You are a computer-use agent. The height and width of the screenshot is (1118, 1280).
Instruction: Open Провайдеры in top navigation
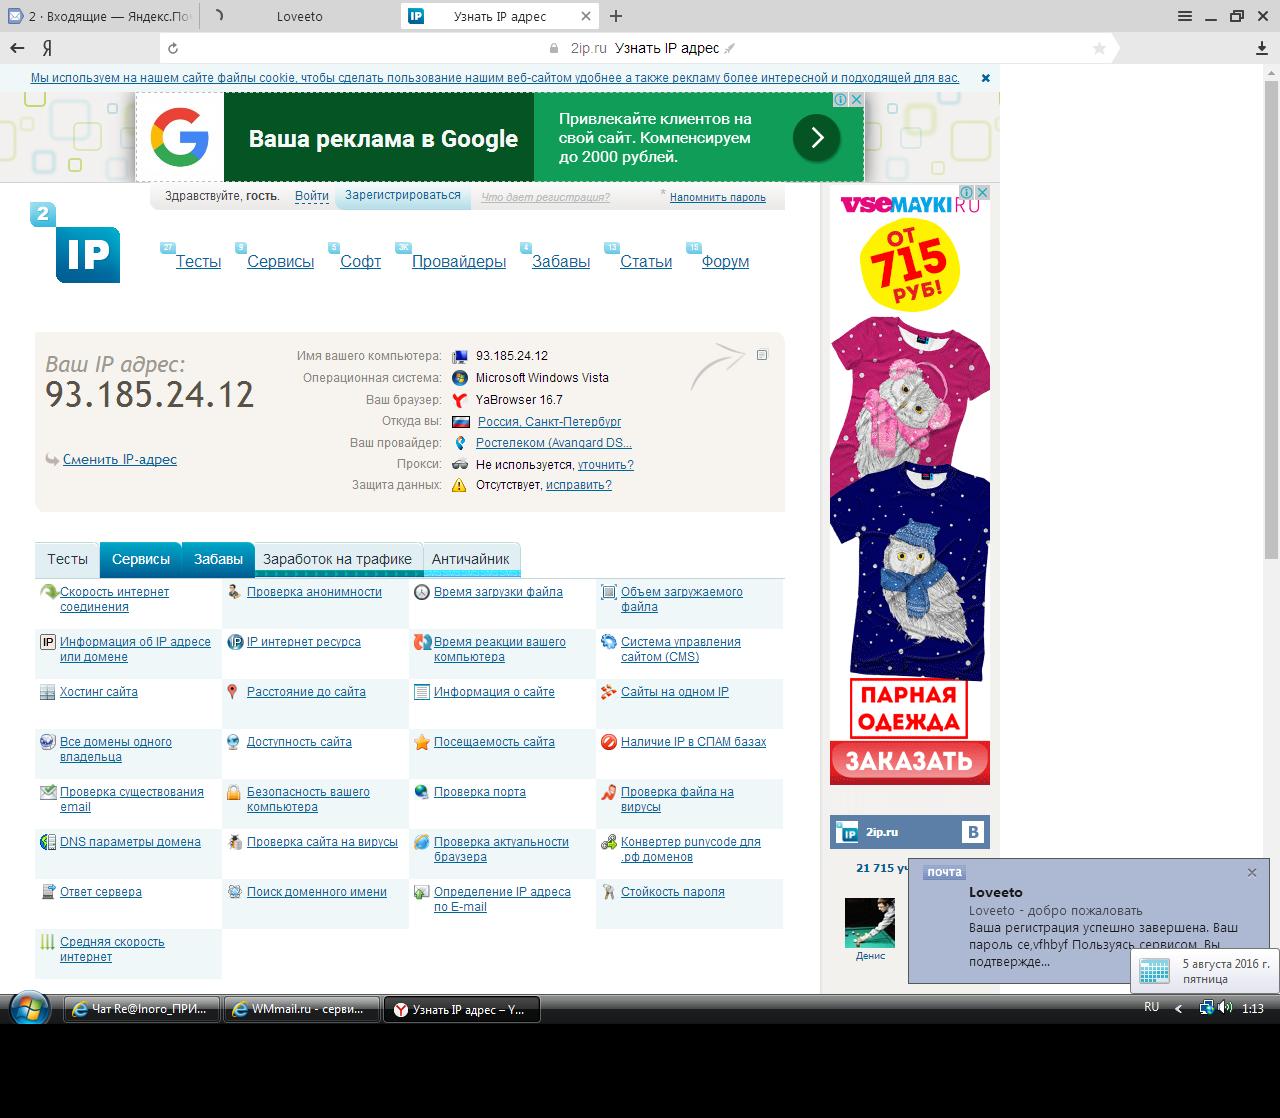pyautogui.click(x=459, y=261)
